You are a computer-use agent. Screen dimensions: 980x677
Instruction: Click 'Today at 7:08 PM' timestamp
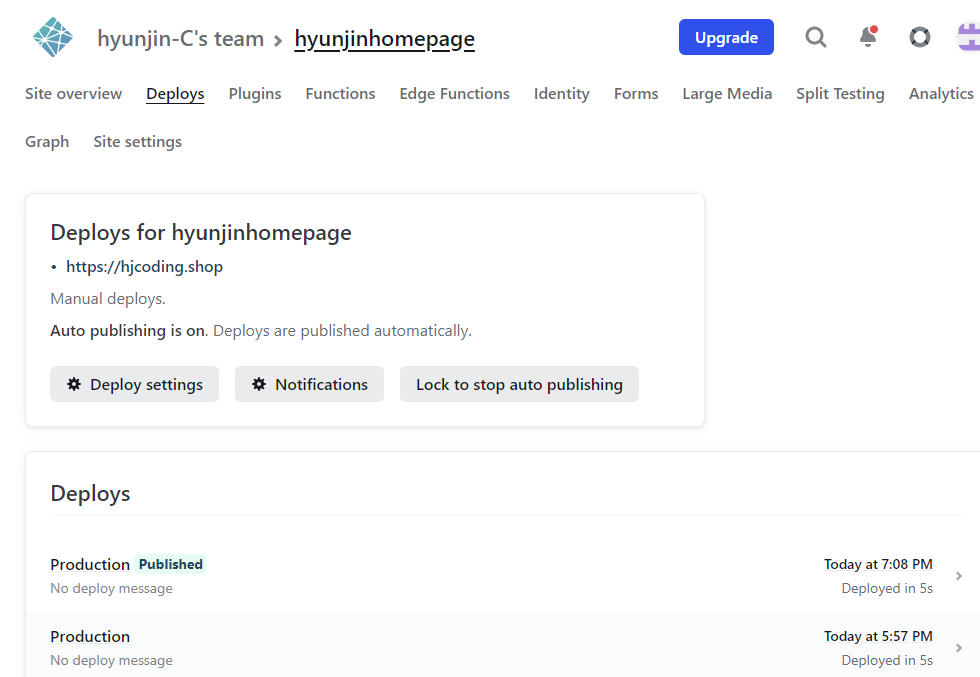coord(878,564)
